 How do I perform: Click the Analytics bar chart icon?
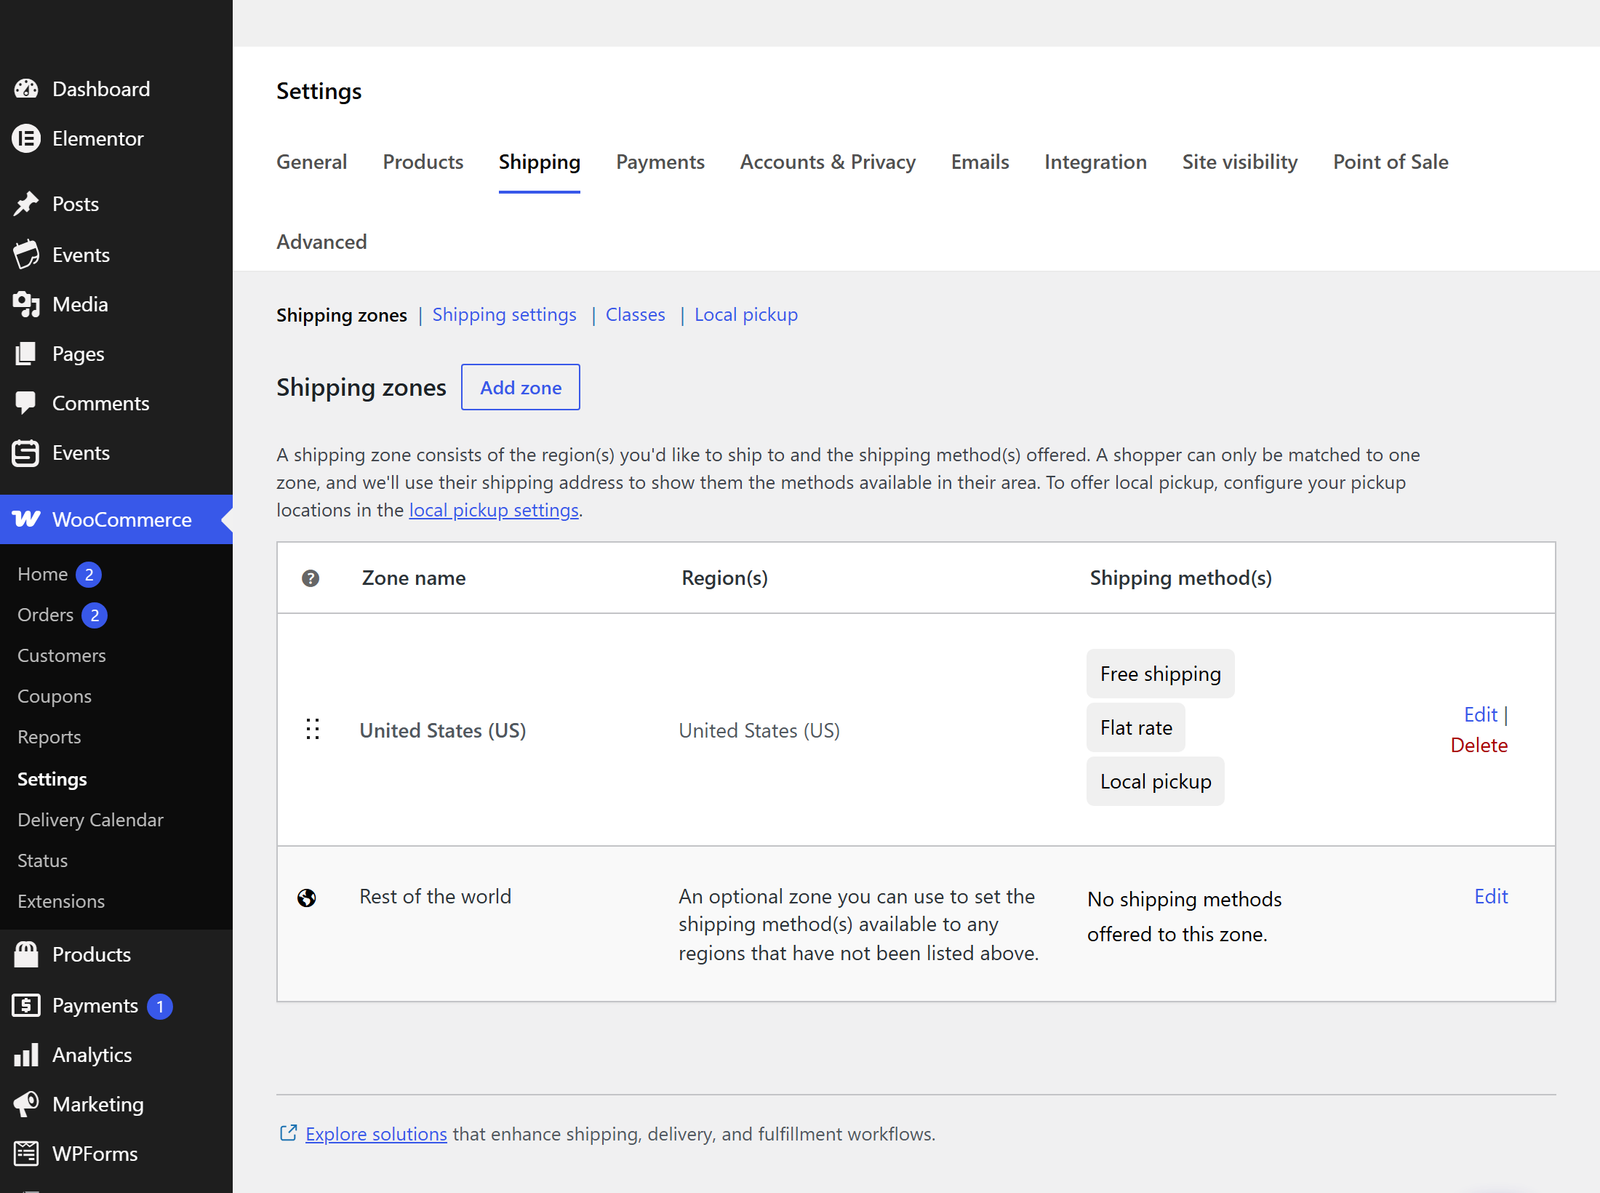(26, 1055)
